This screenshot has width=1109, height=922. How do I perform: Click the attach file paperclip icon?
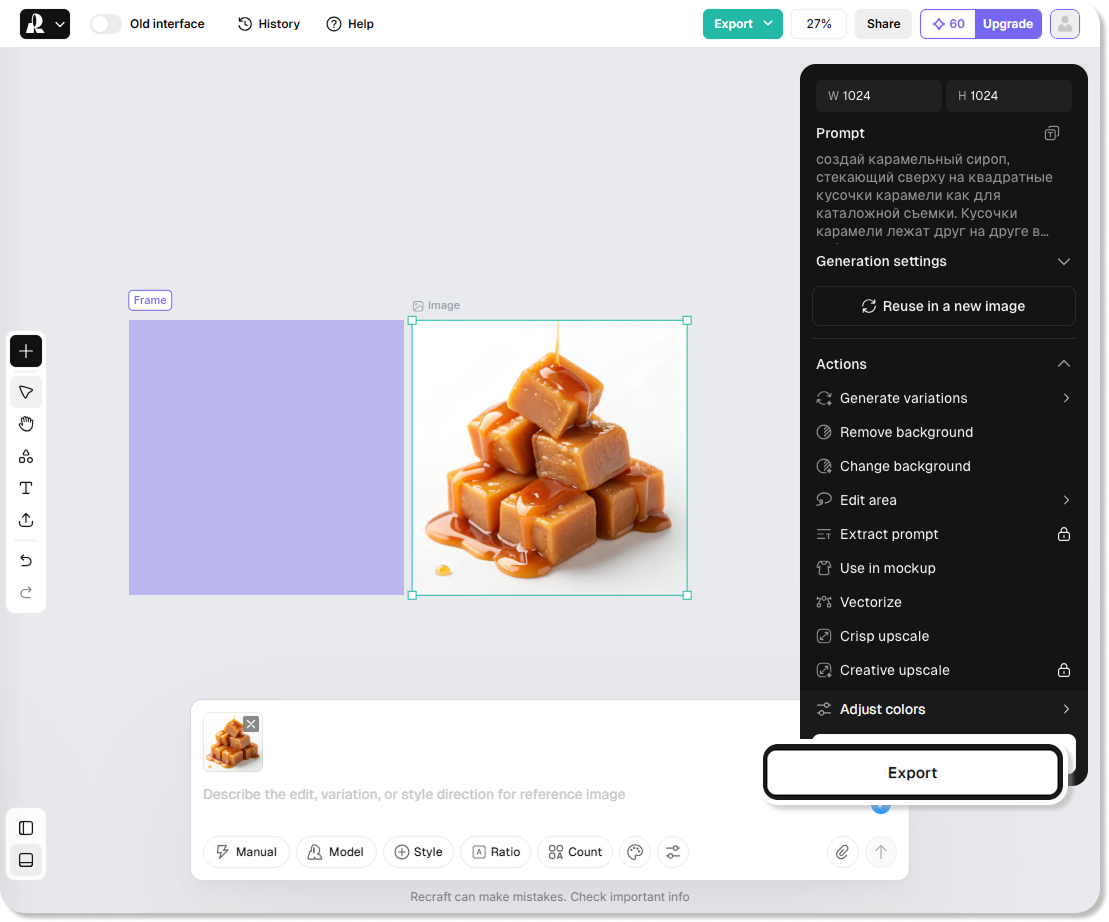tap(843, 852)
